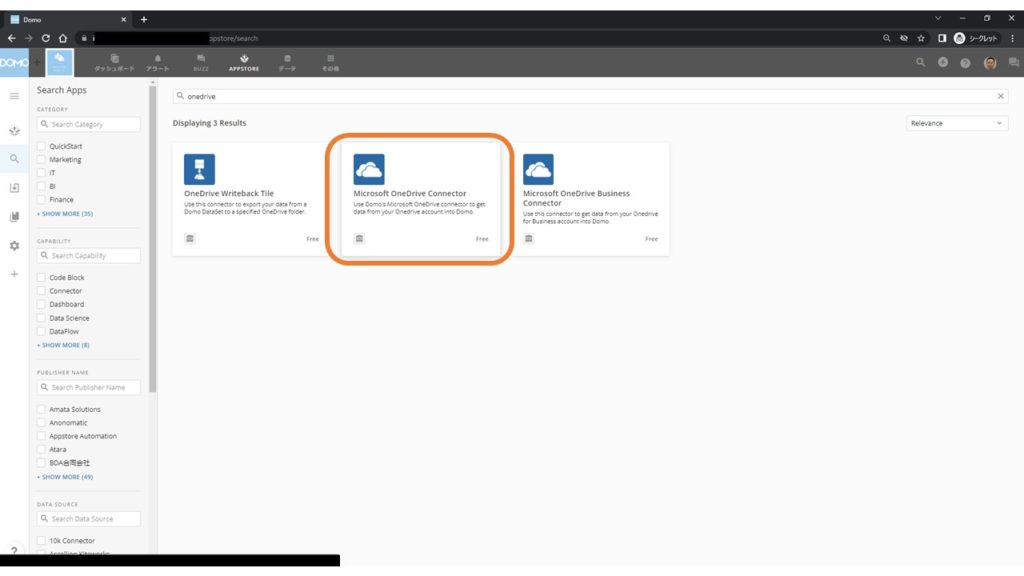
Task: Expand Show More (35) categories
Action: 65,214
